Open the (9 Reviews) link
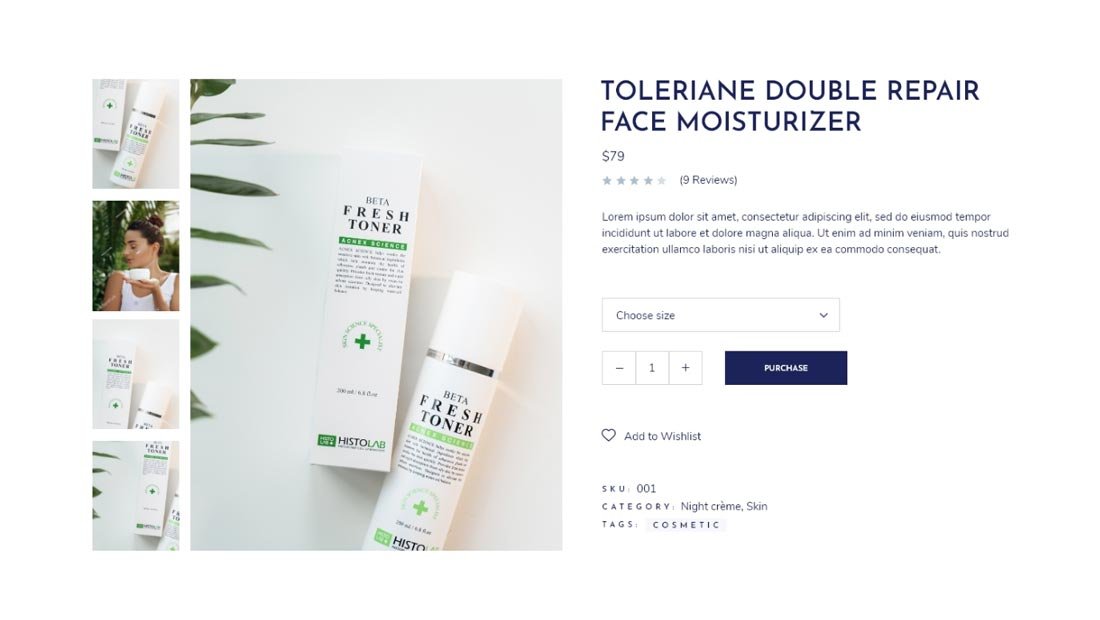The height and width of the screenshot is (620, 1100). [708, 180]
